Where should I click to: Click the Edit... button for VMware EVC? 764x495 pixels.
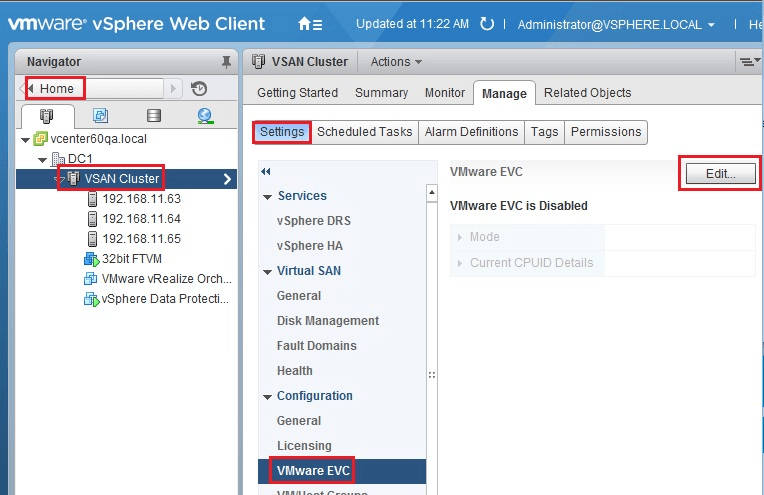click(x=721, y=174)
